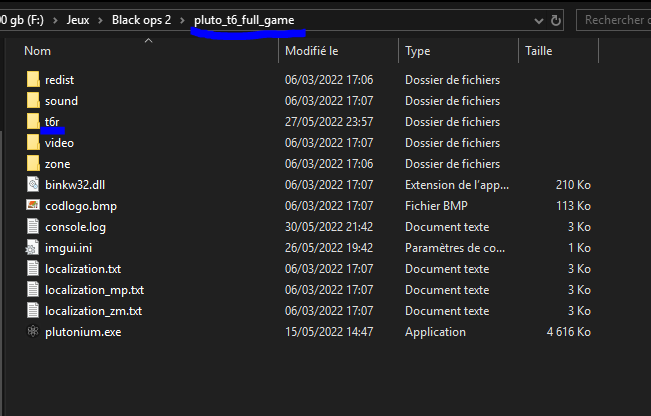Click the Extension de l'app... type cell

tap(457, 185)
